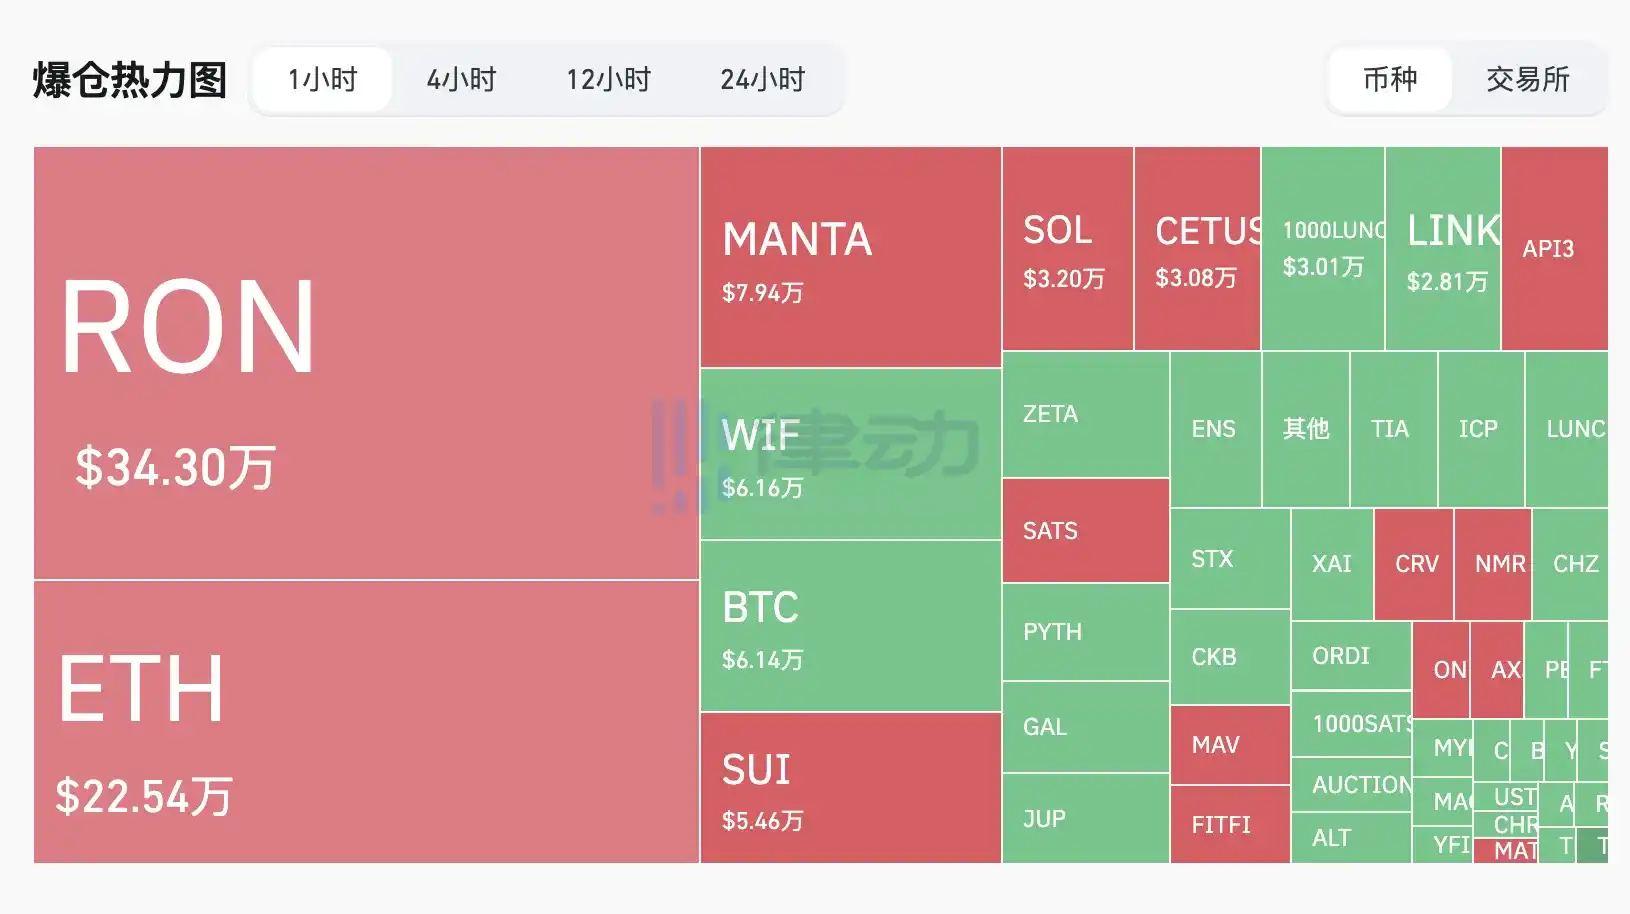Switch to the 4小时 tab
Image resolution: width=1630 pixels, height=914 pixels.
point(461,79)
